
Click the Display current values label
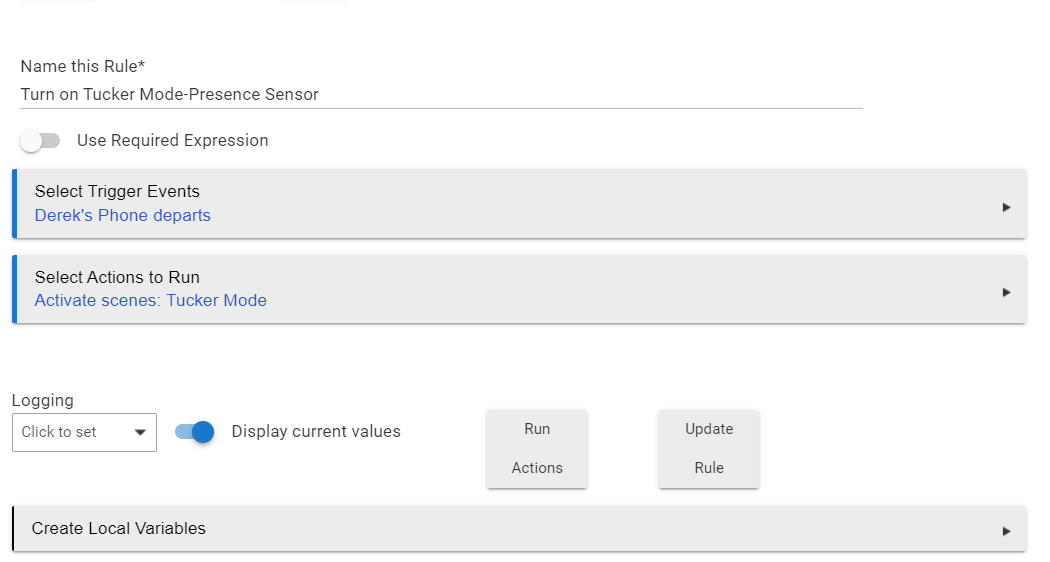coord(316,432)
